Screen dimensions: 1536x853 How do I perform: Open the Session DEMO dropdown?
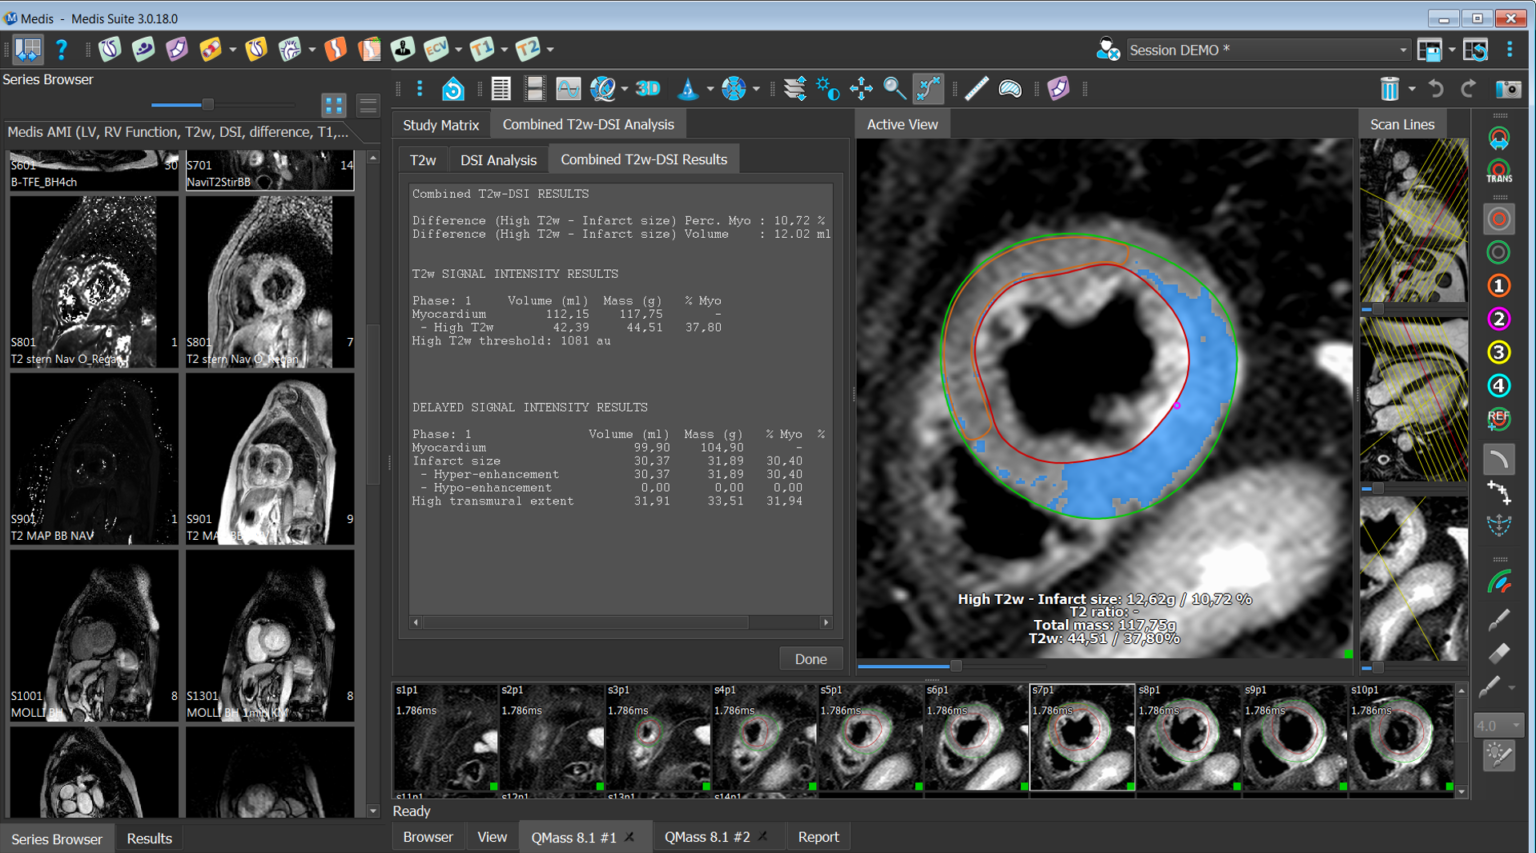pyautogui.click(x=1402, y=50)
